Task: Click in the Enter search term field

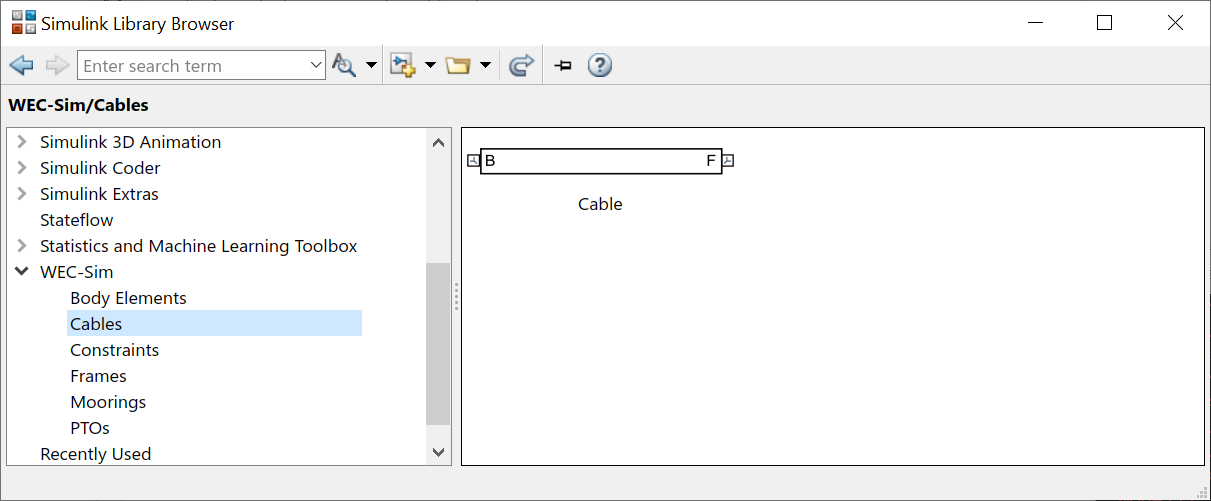Action: (190, 66)
